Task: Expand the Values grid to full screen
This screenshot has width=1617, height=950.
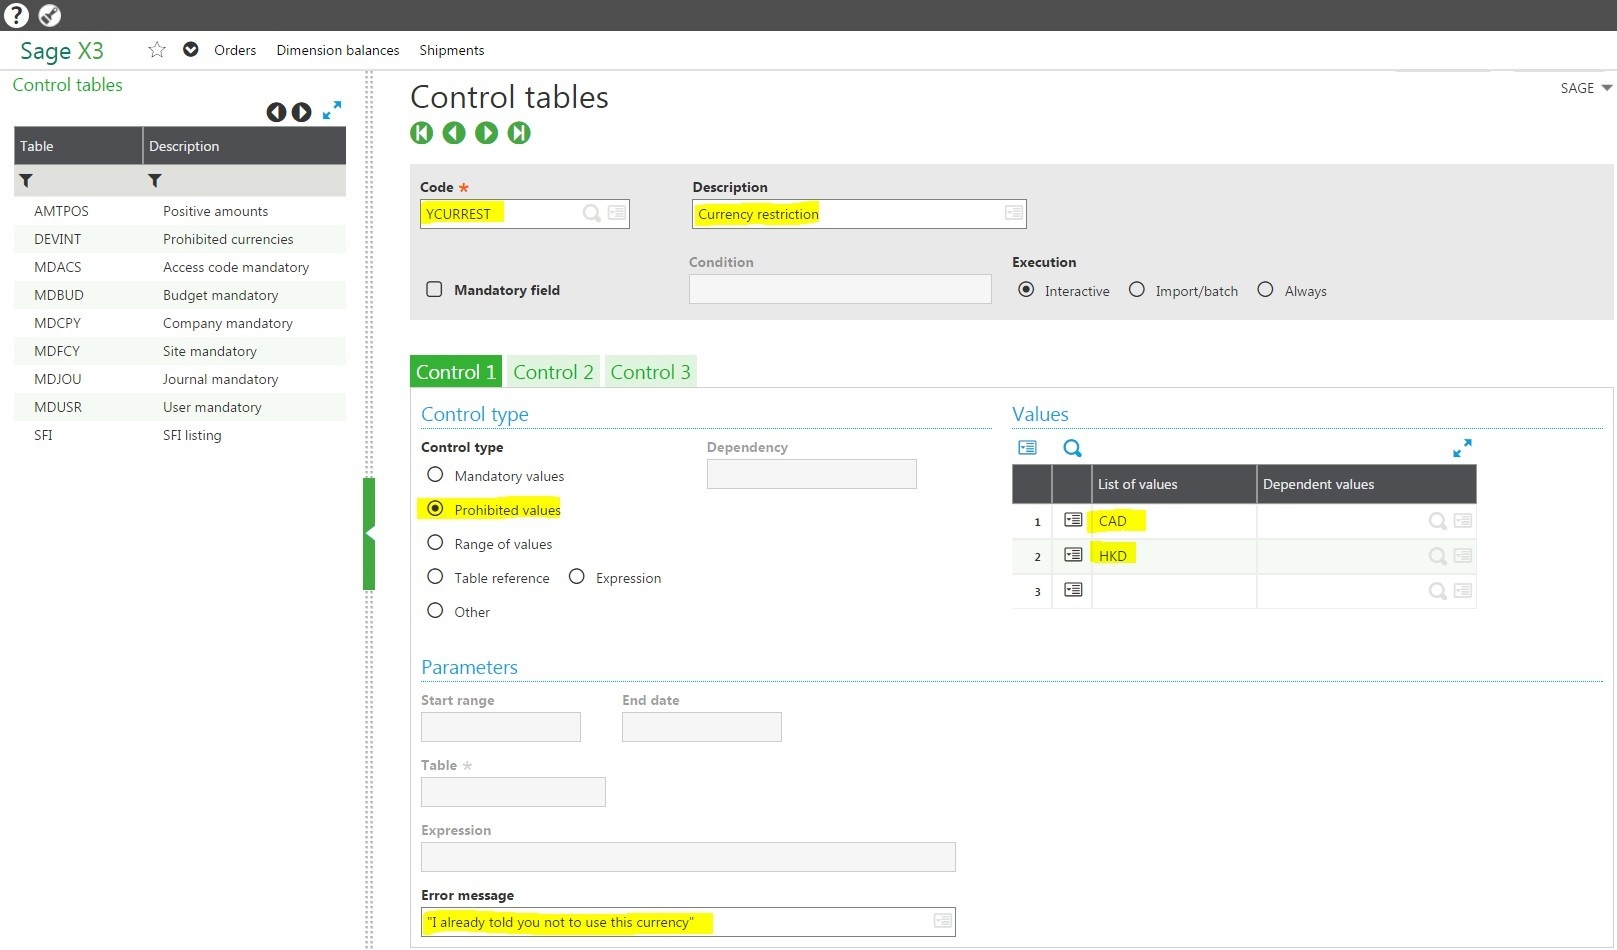Action: 1462,447
